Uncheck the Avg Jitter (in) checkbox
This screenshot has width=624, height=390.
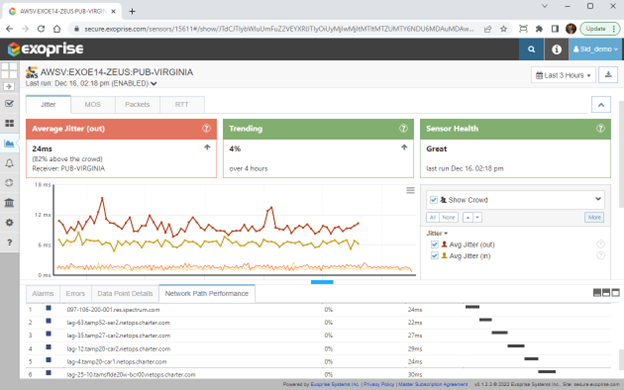pos(435,255)
